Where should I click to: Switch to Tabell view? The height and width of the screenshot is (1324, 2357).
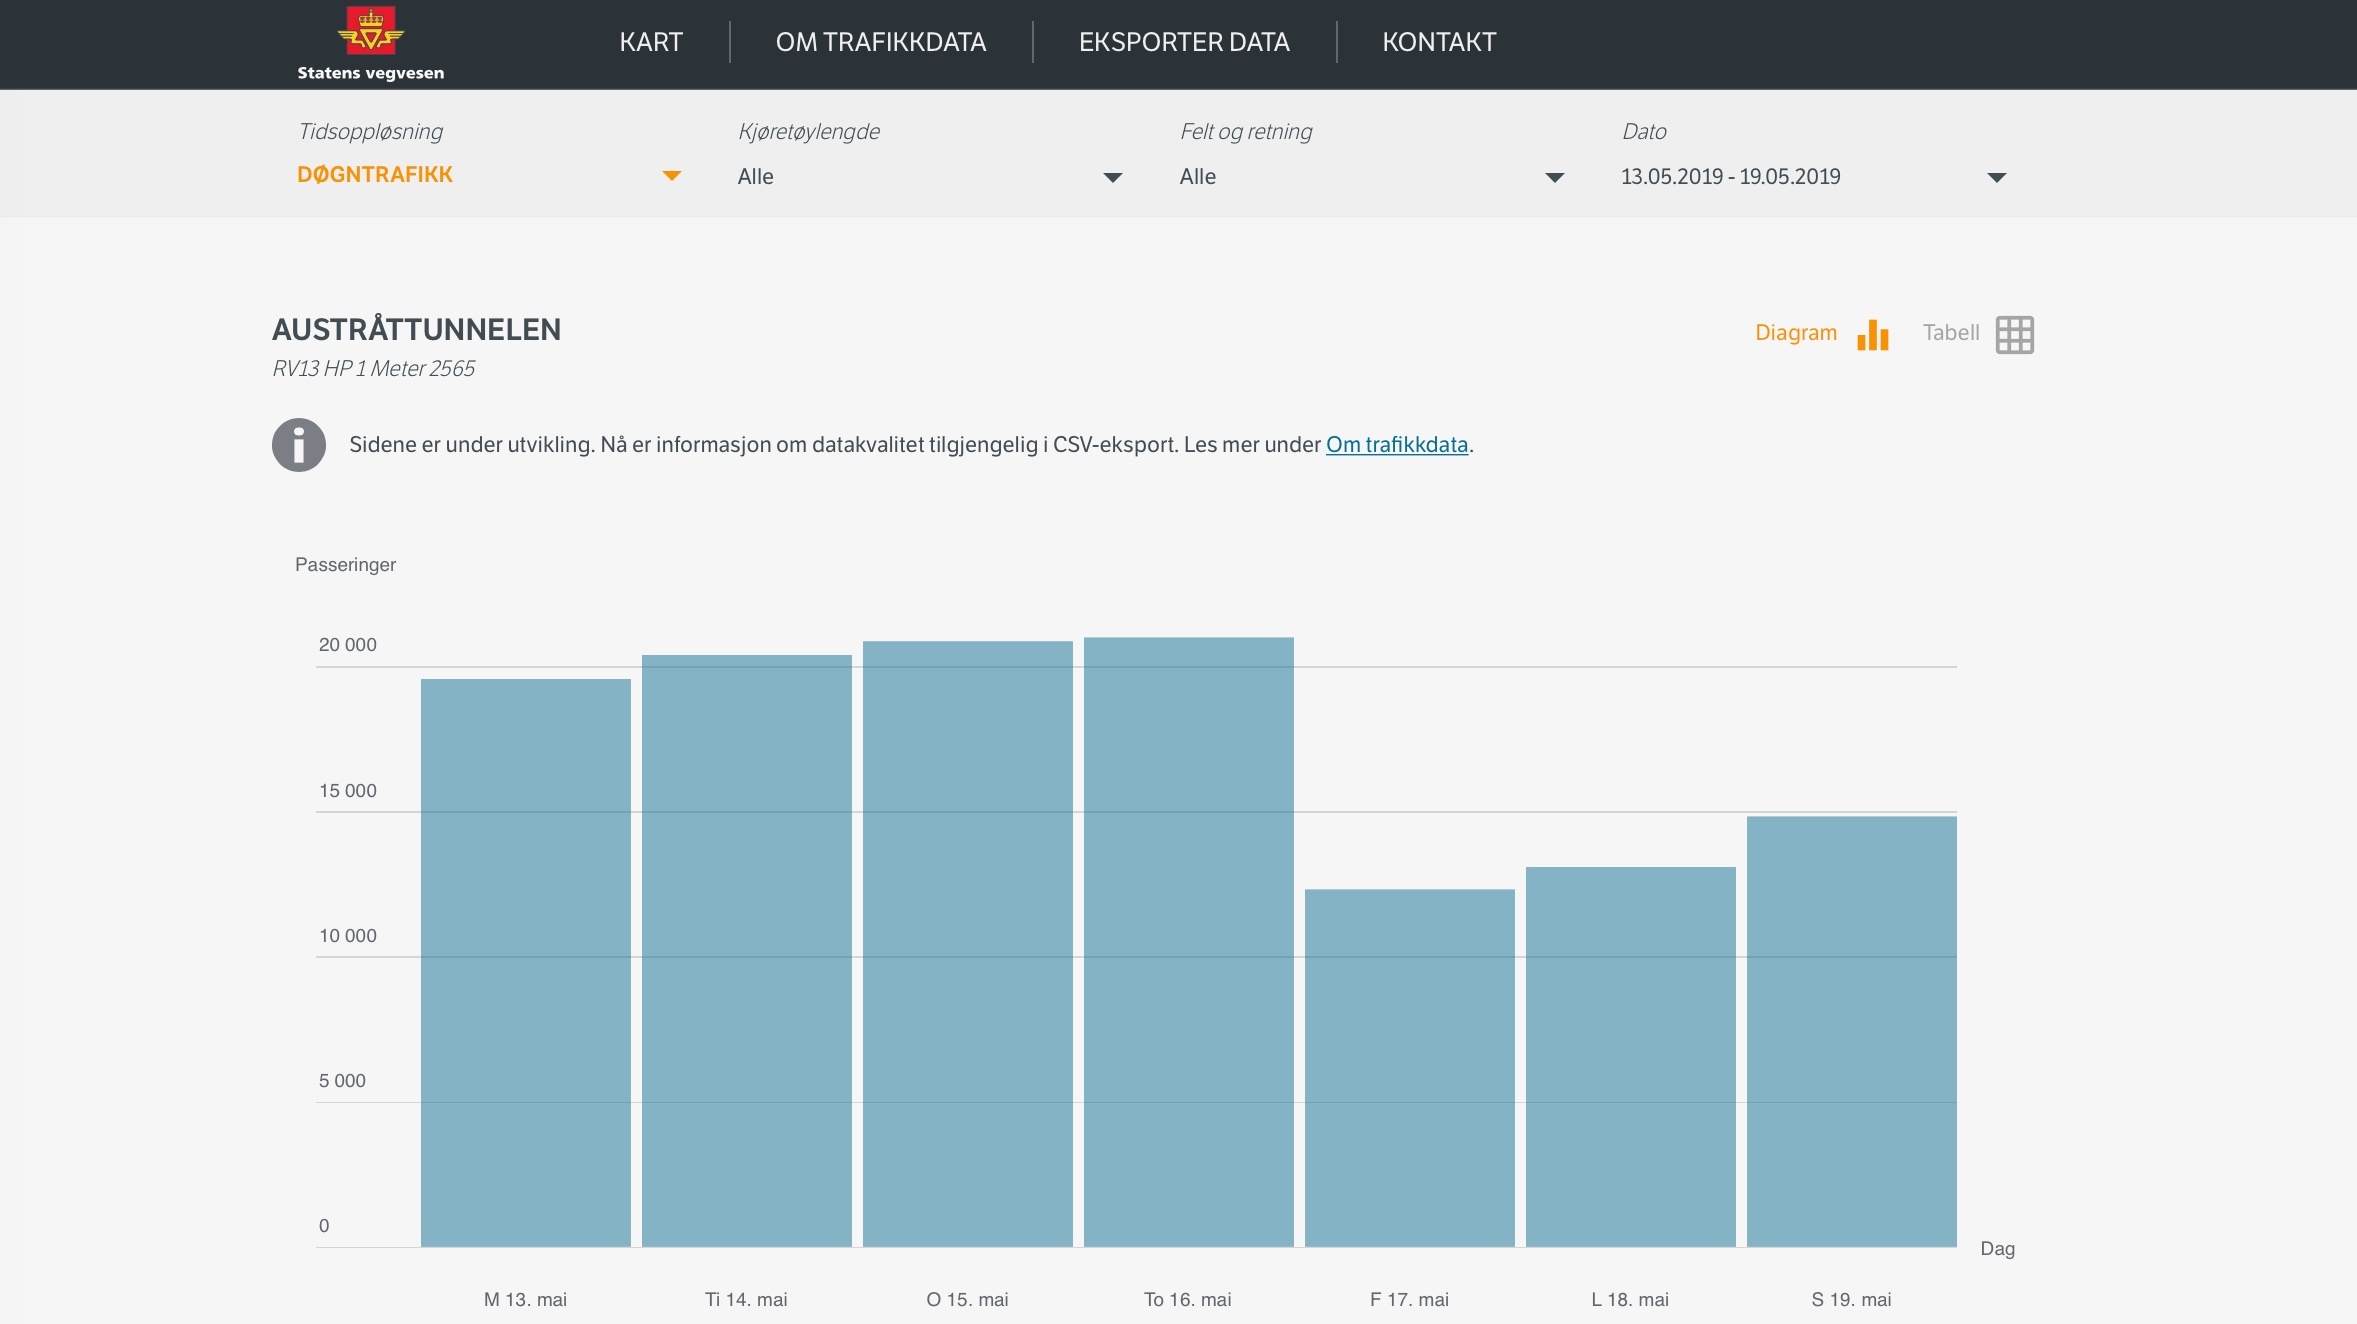click(x=1950, y=333)
